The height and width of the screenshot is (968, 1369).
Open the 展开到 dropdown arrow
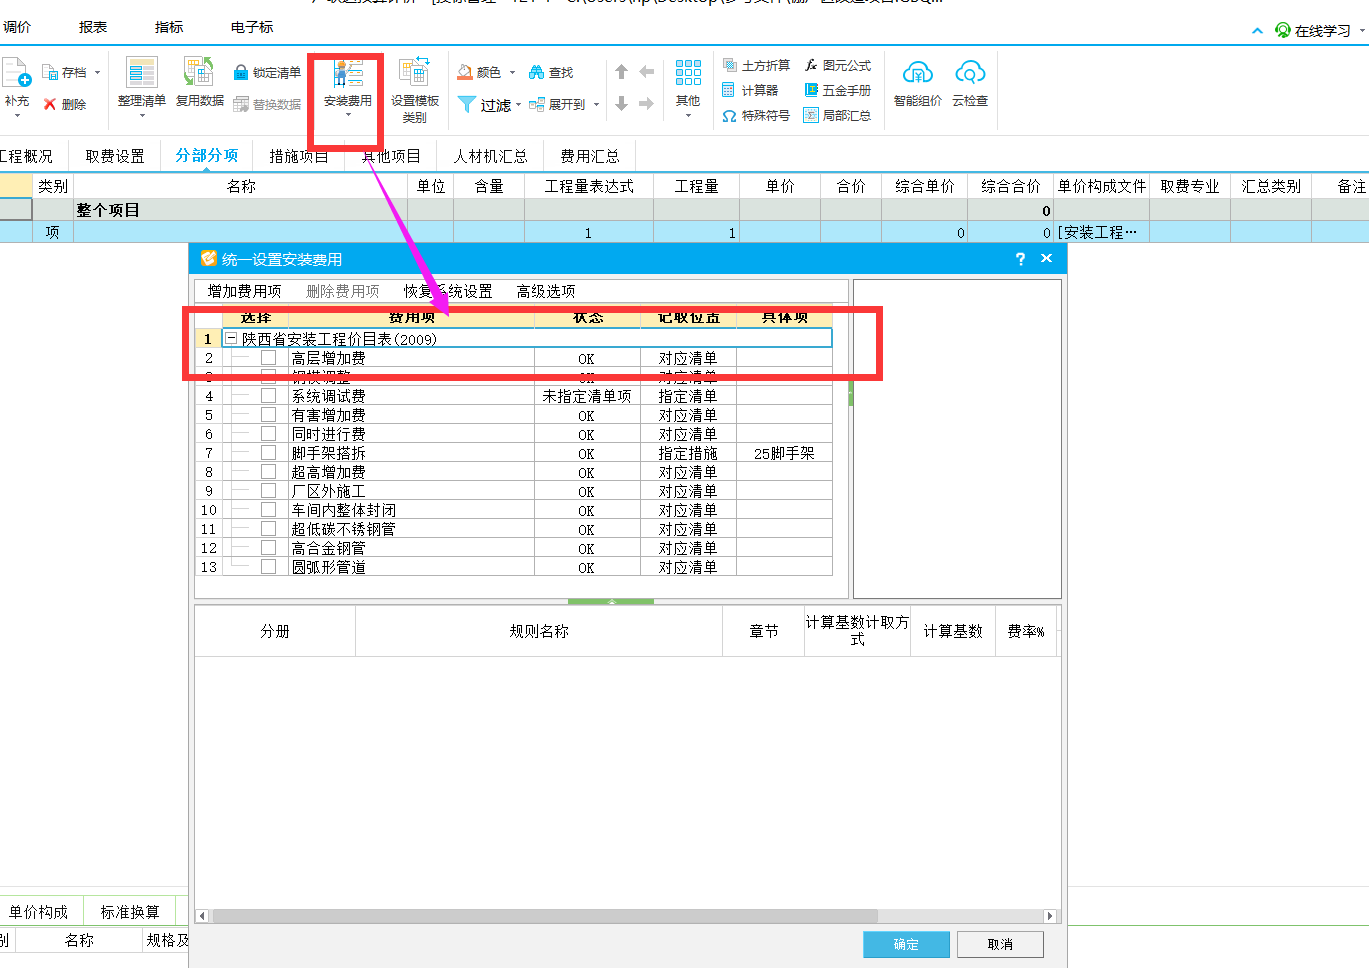point(596,105)
